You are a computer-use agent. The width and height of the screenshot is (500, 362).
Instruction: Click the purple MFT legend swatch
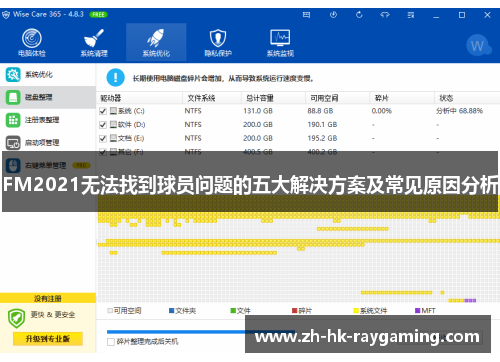(417, 311)
